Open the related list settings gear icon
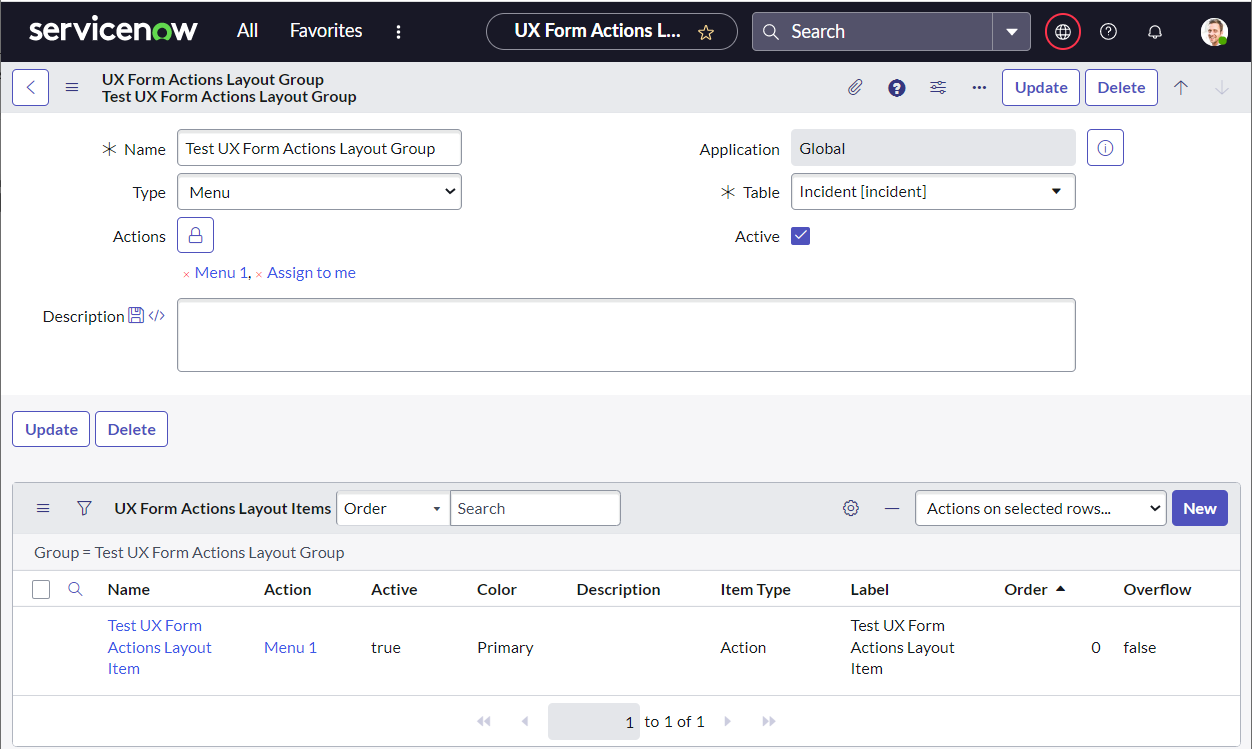 coord(850,508)
